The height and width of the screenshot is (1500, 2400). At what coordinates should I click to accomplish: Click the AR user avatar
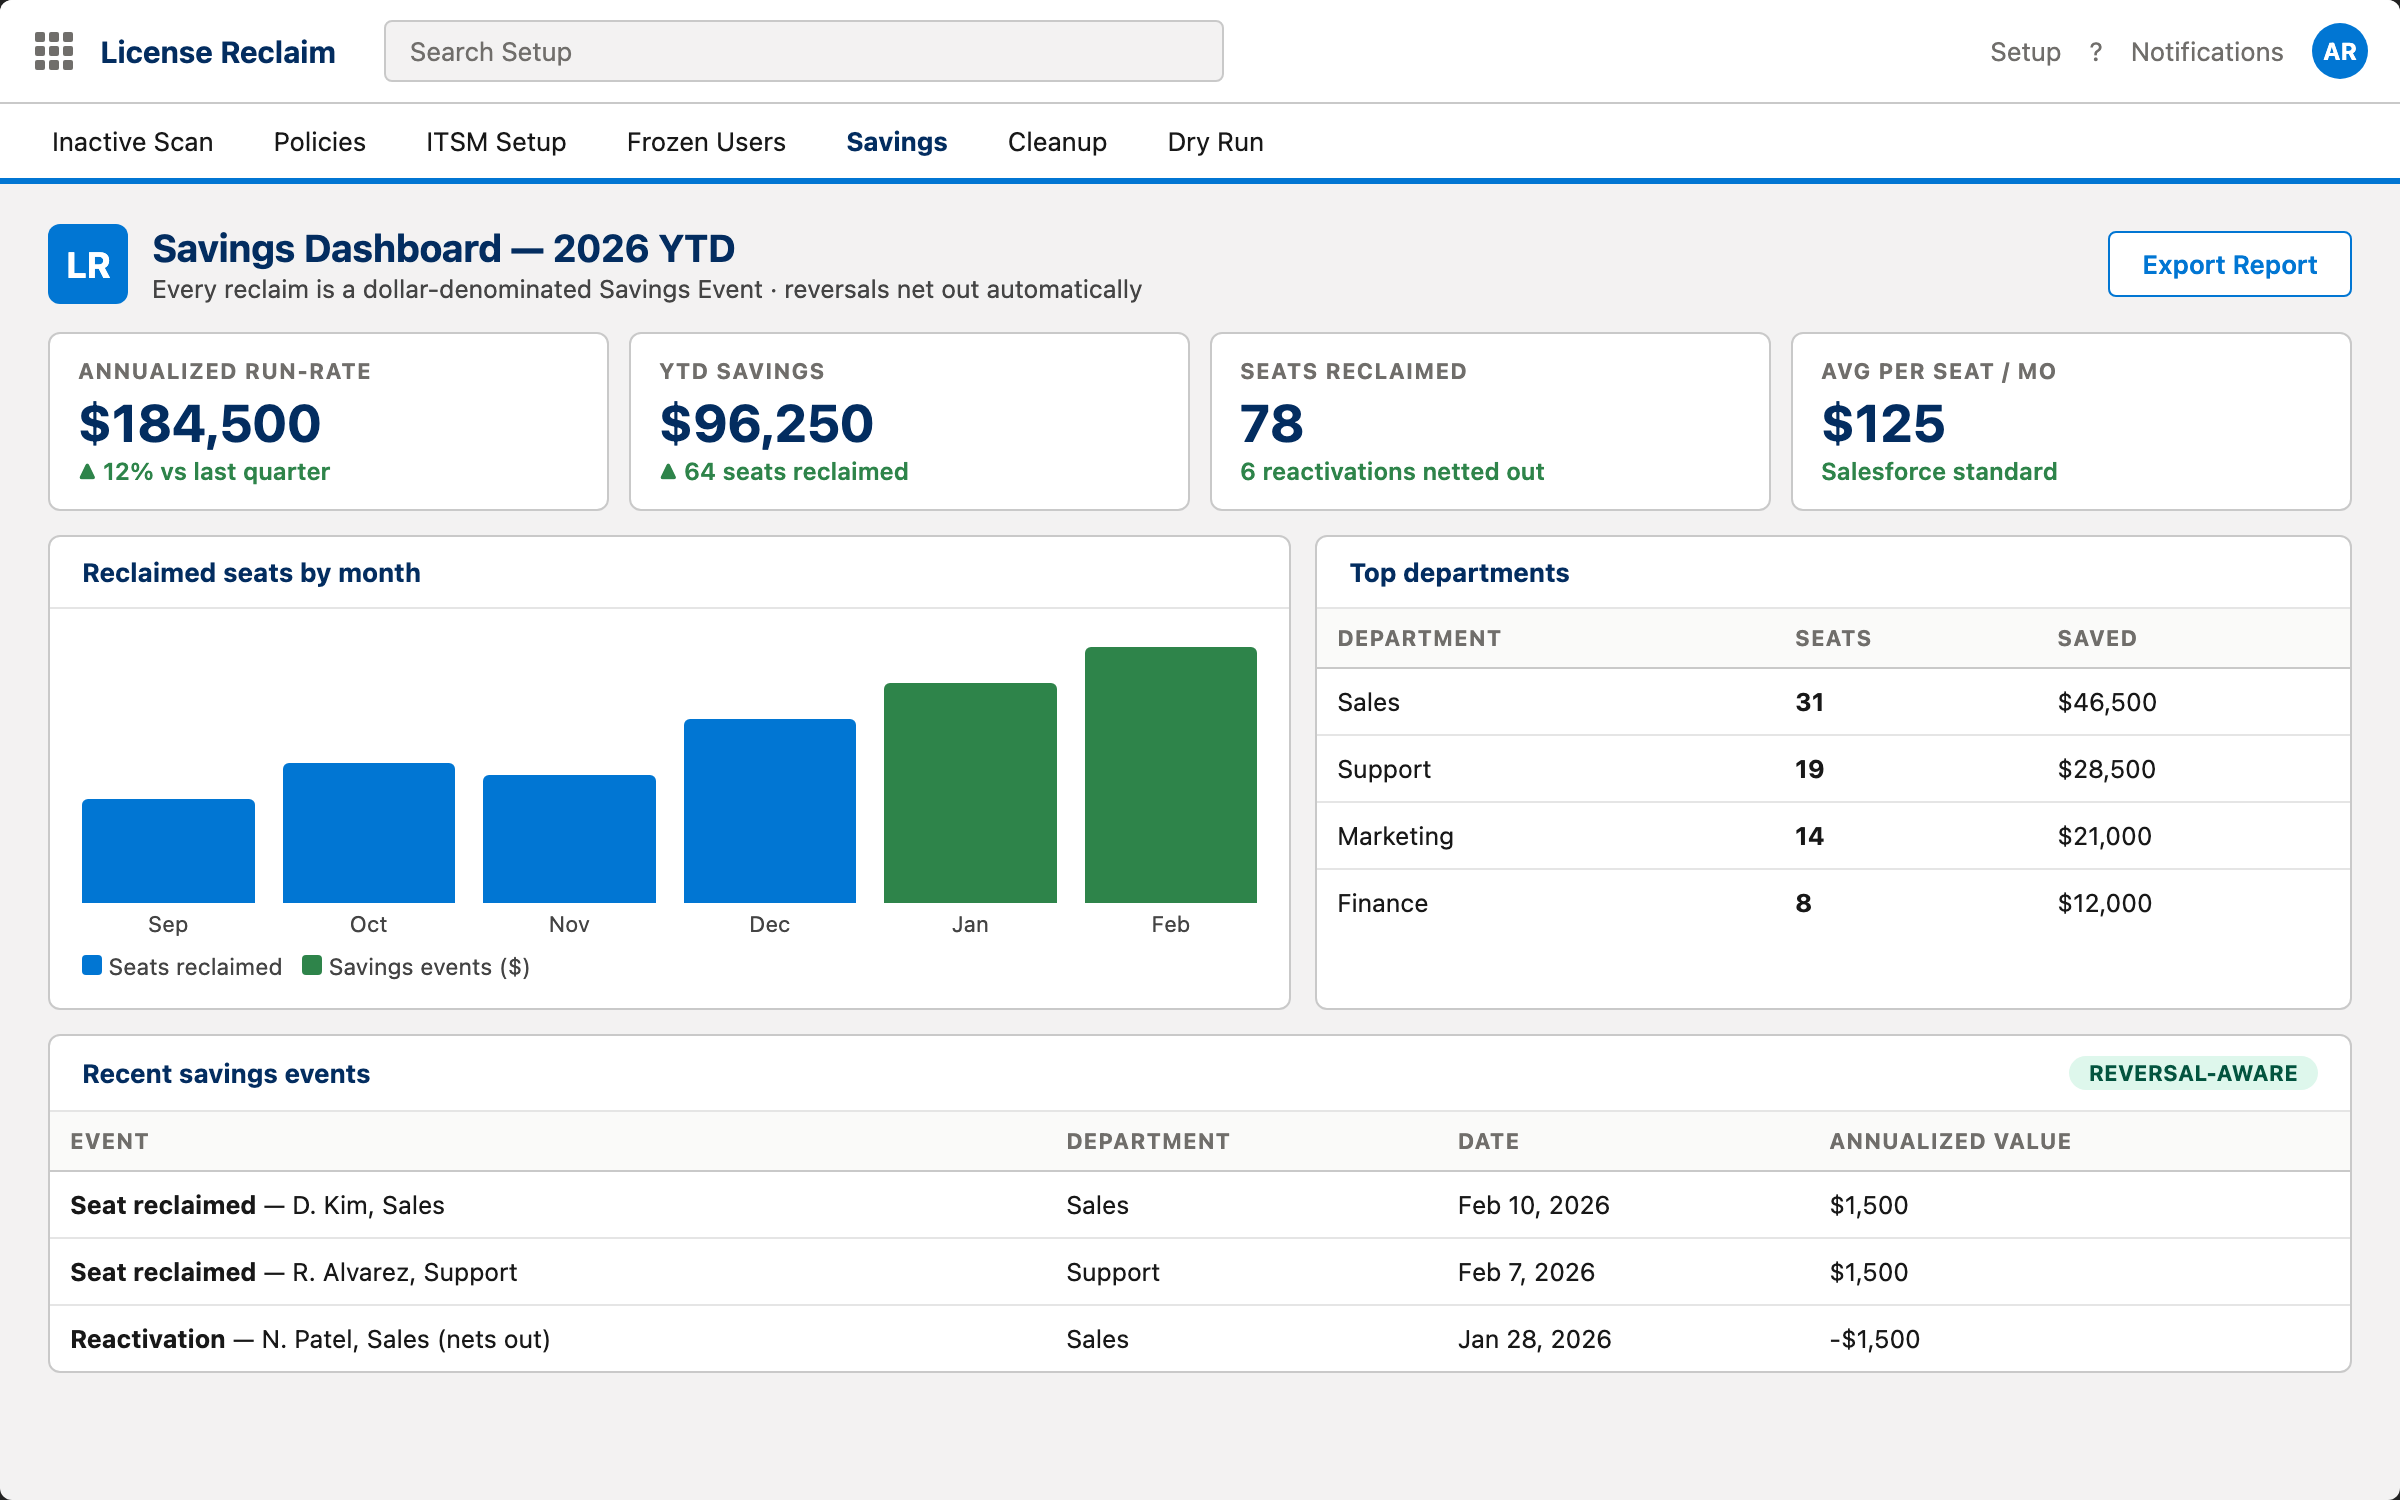[2339, 51]
